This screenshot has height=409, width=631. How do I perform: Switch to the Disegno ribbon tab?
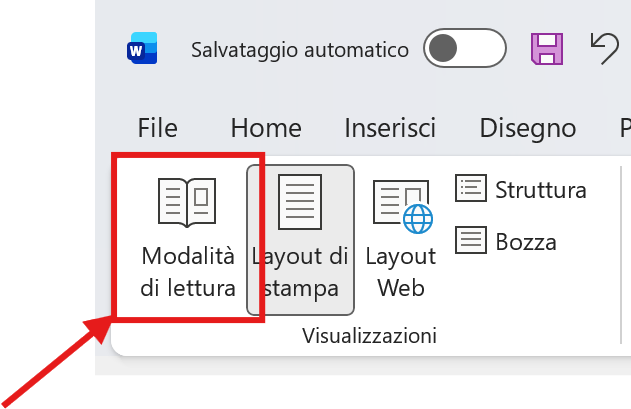[x=528, y=129]
